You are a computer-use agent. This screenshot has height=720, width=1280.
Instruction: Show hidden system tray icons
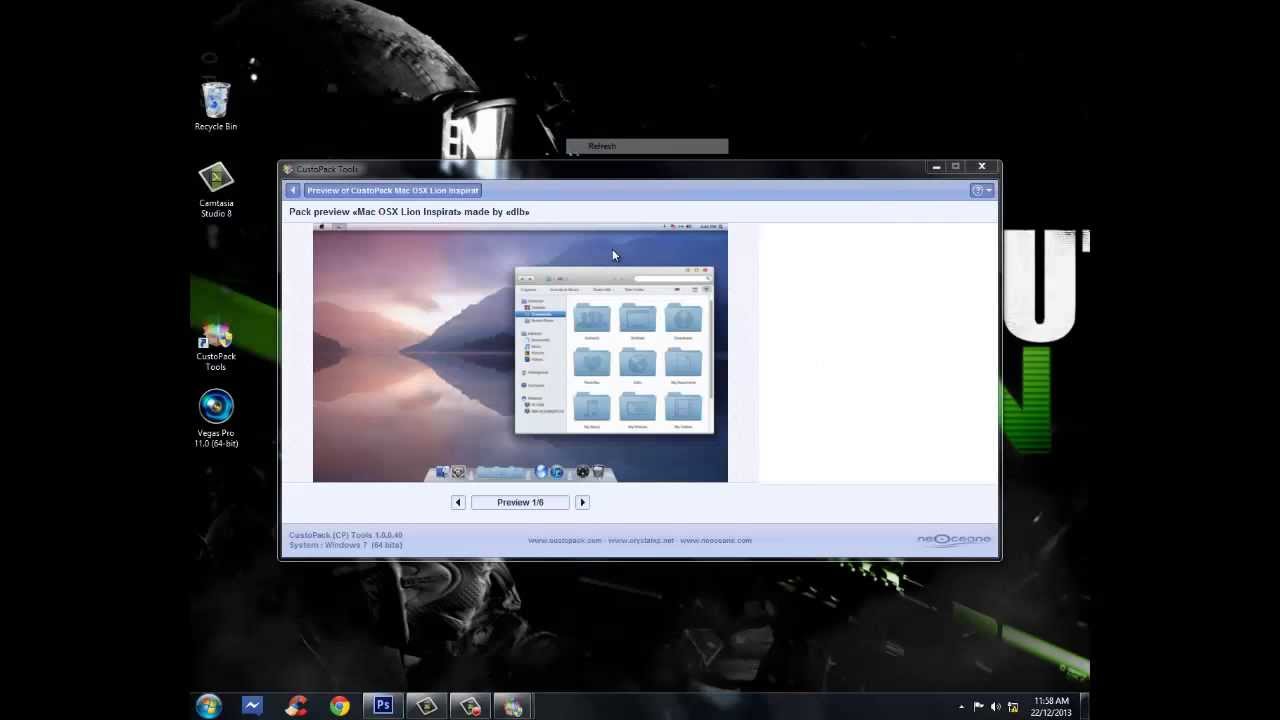pos(962,707)
